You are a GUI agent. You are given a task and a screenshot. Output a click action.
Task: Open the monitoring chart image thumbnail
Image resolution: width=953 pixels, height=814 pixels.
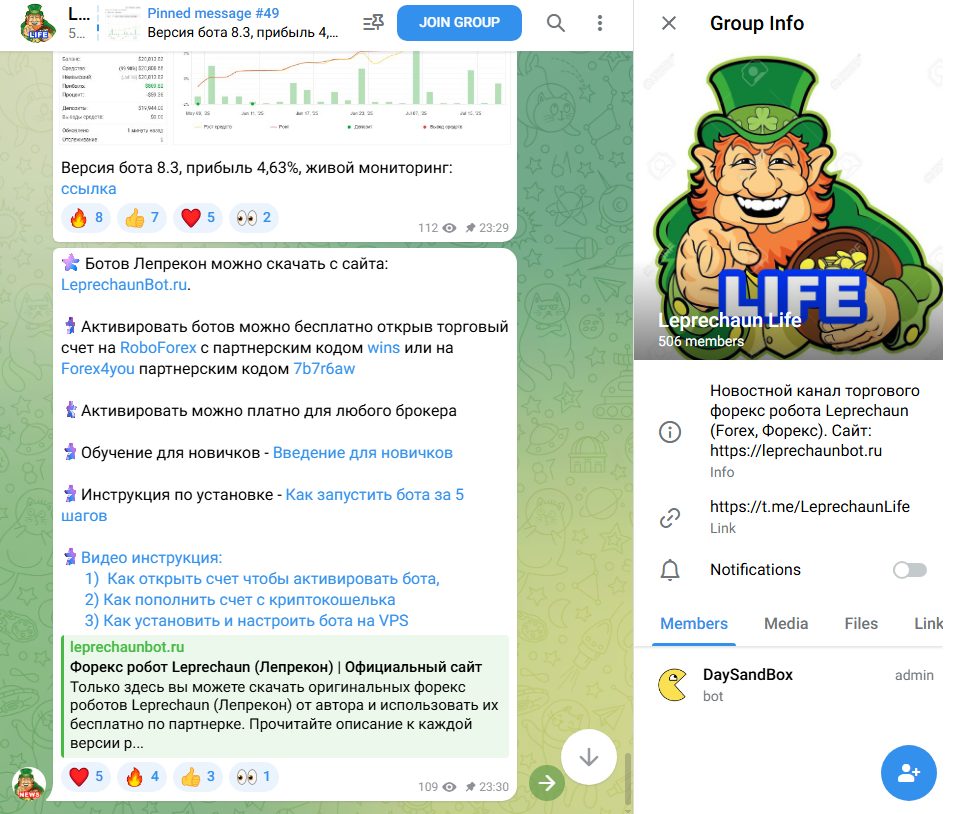coord(284,97)
